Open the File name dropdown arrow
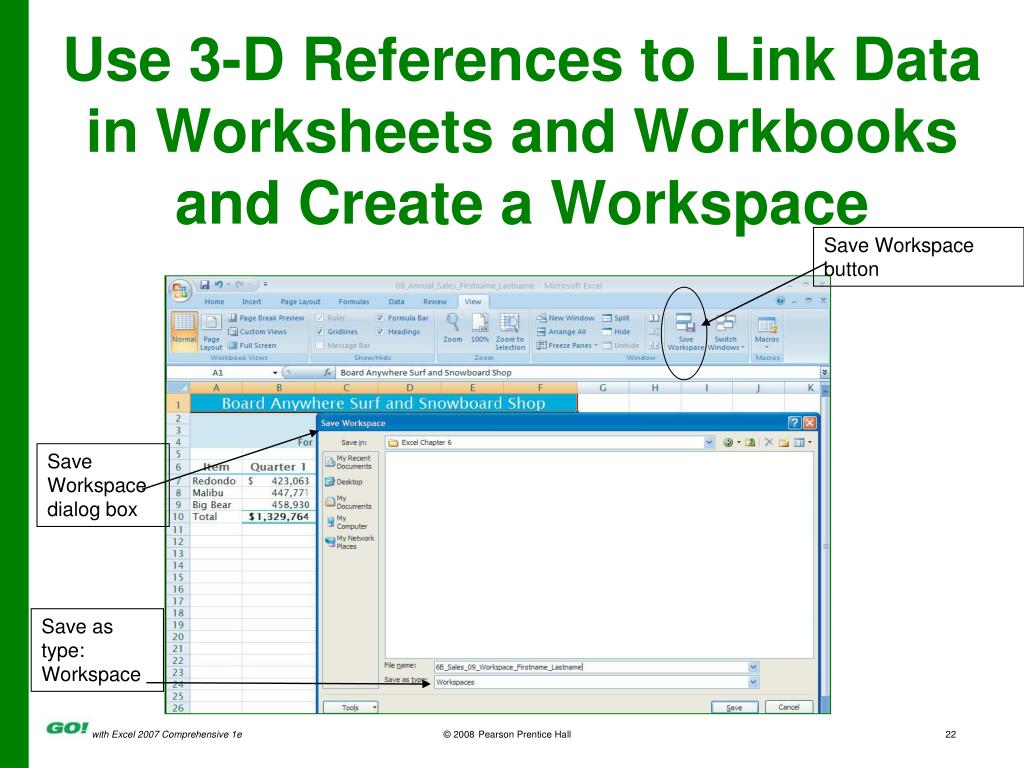The height and width of the screenshot is (768, 1024). point(753,667)
